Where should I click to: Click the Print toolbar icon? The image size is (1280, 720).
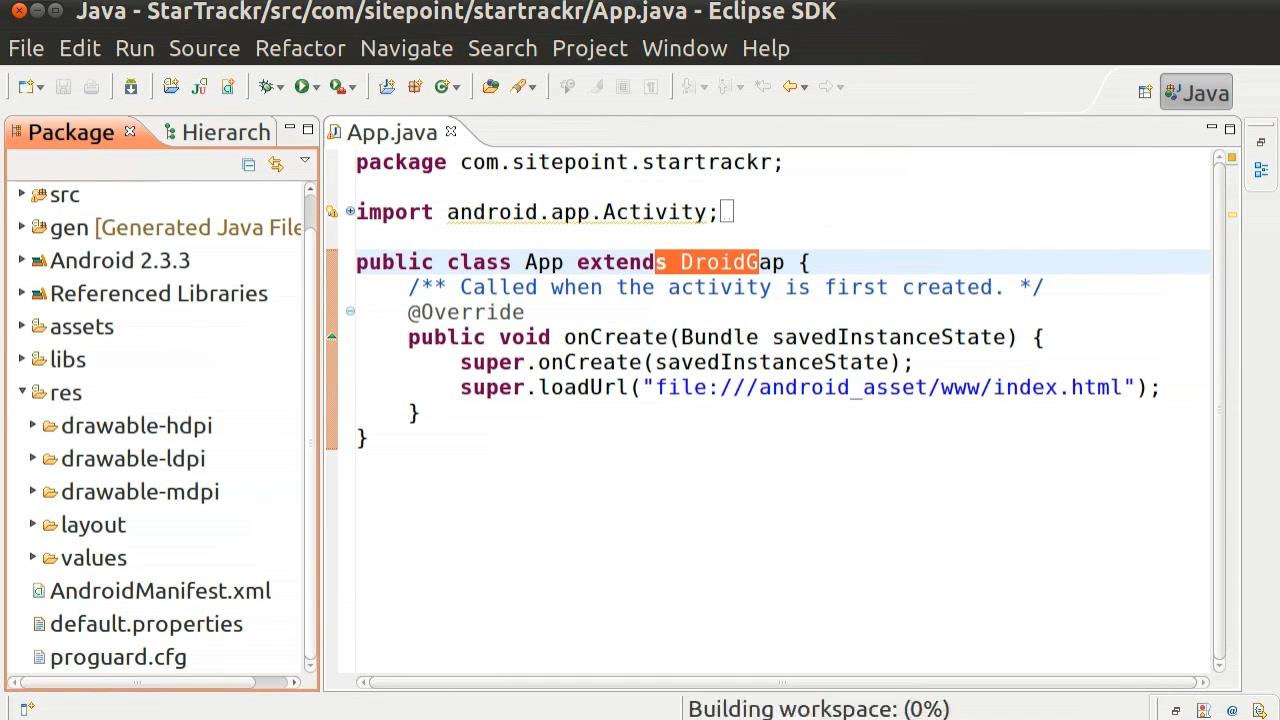(91, 87)
